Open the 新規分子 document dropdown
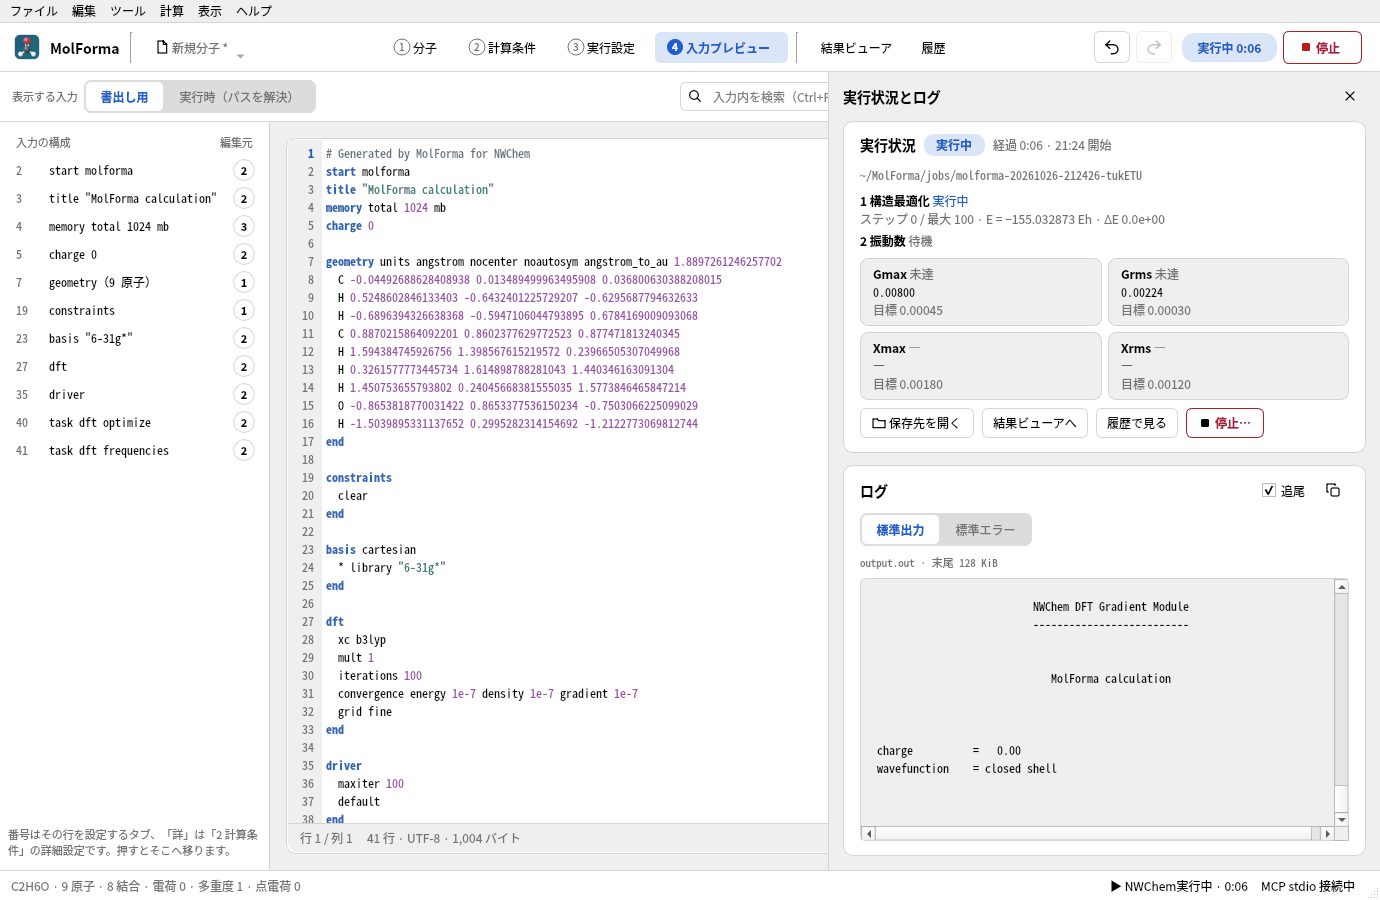 point(200,48)
